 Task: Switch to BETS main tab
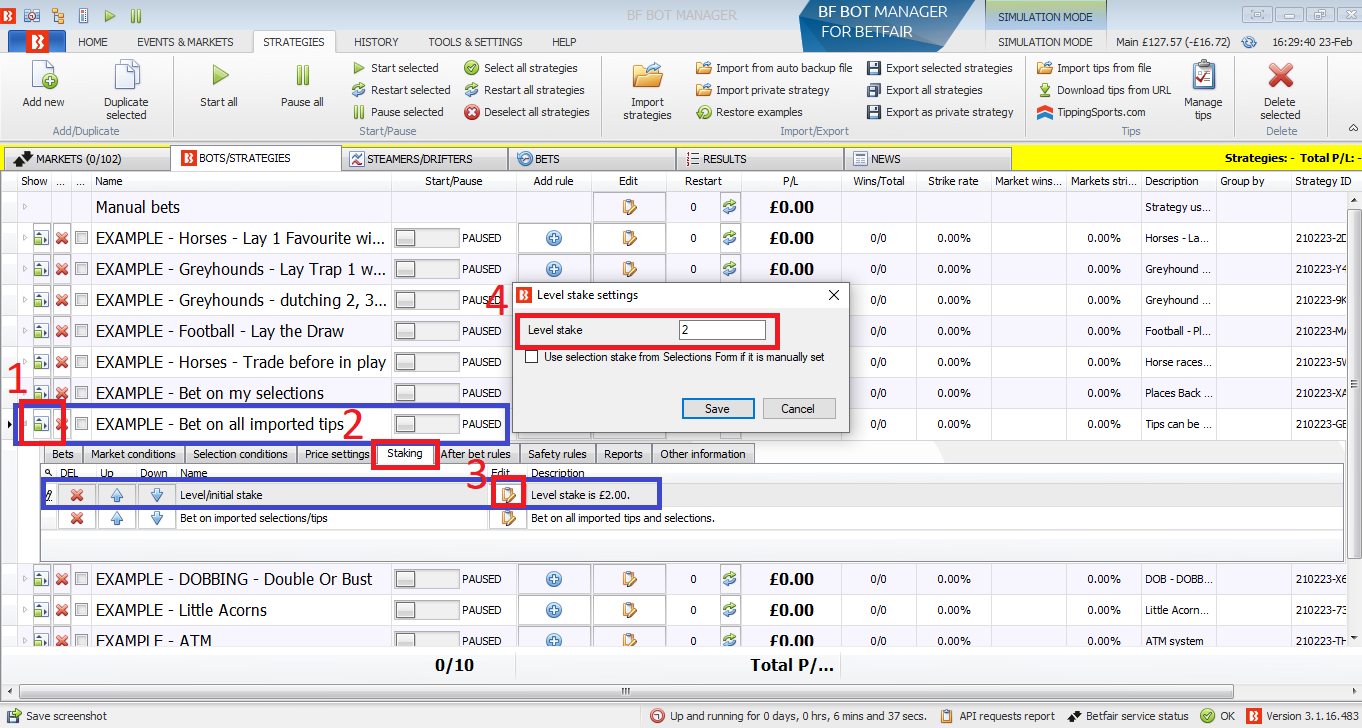tap(591, 158)
